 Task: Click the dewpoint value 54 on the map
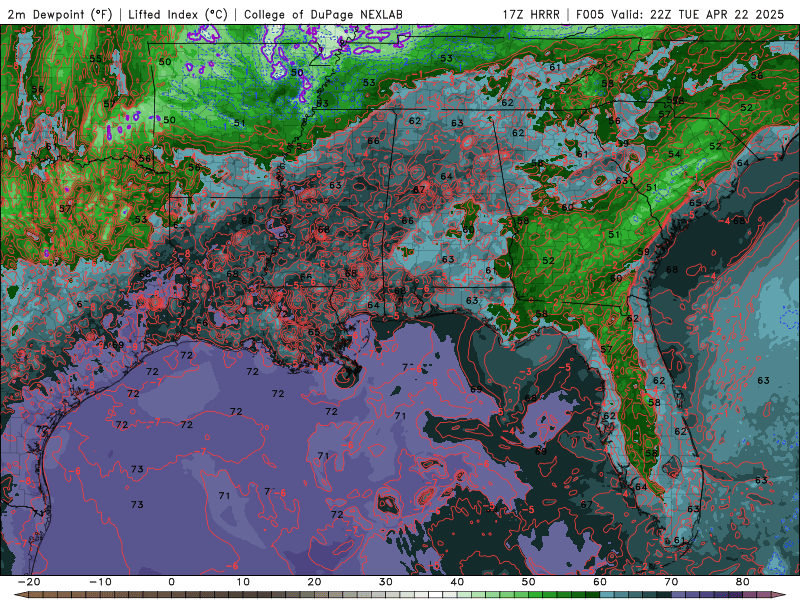pyautogui.click(x=674, y=154)
